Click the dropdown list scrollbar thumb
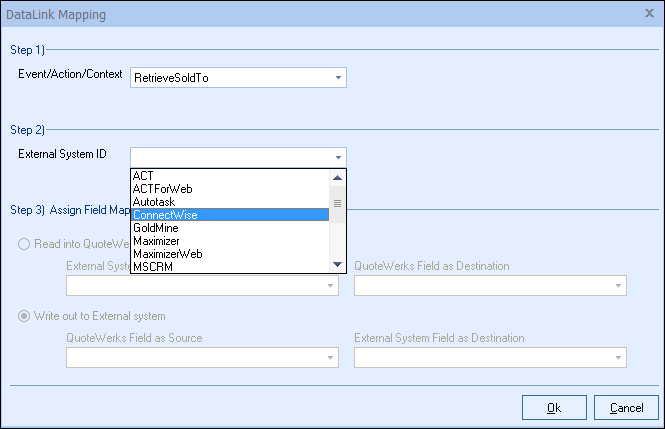665x429 pixels. click(x=338, y=203)
